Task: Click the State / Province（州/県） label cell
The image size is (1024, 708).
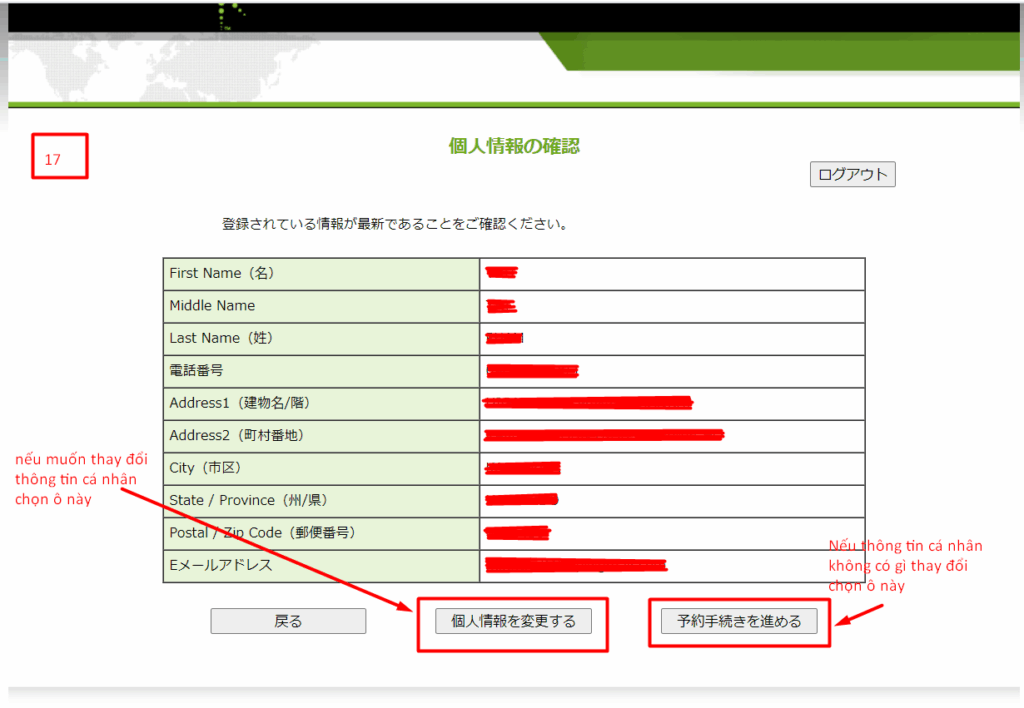Action: click(321, 501)
